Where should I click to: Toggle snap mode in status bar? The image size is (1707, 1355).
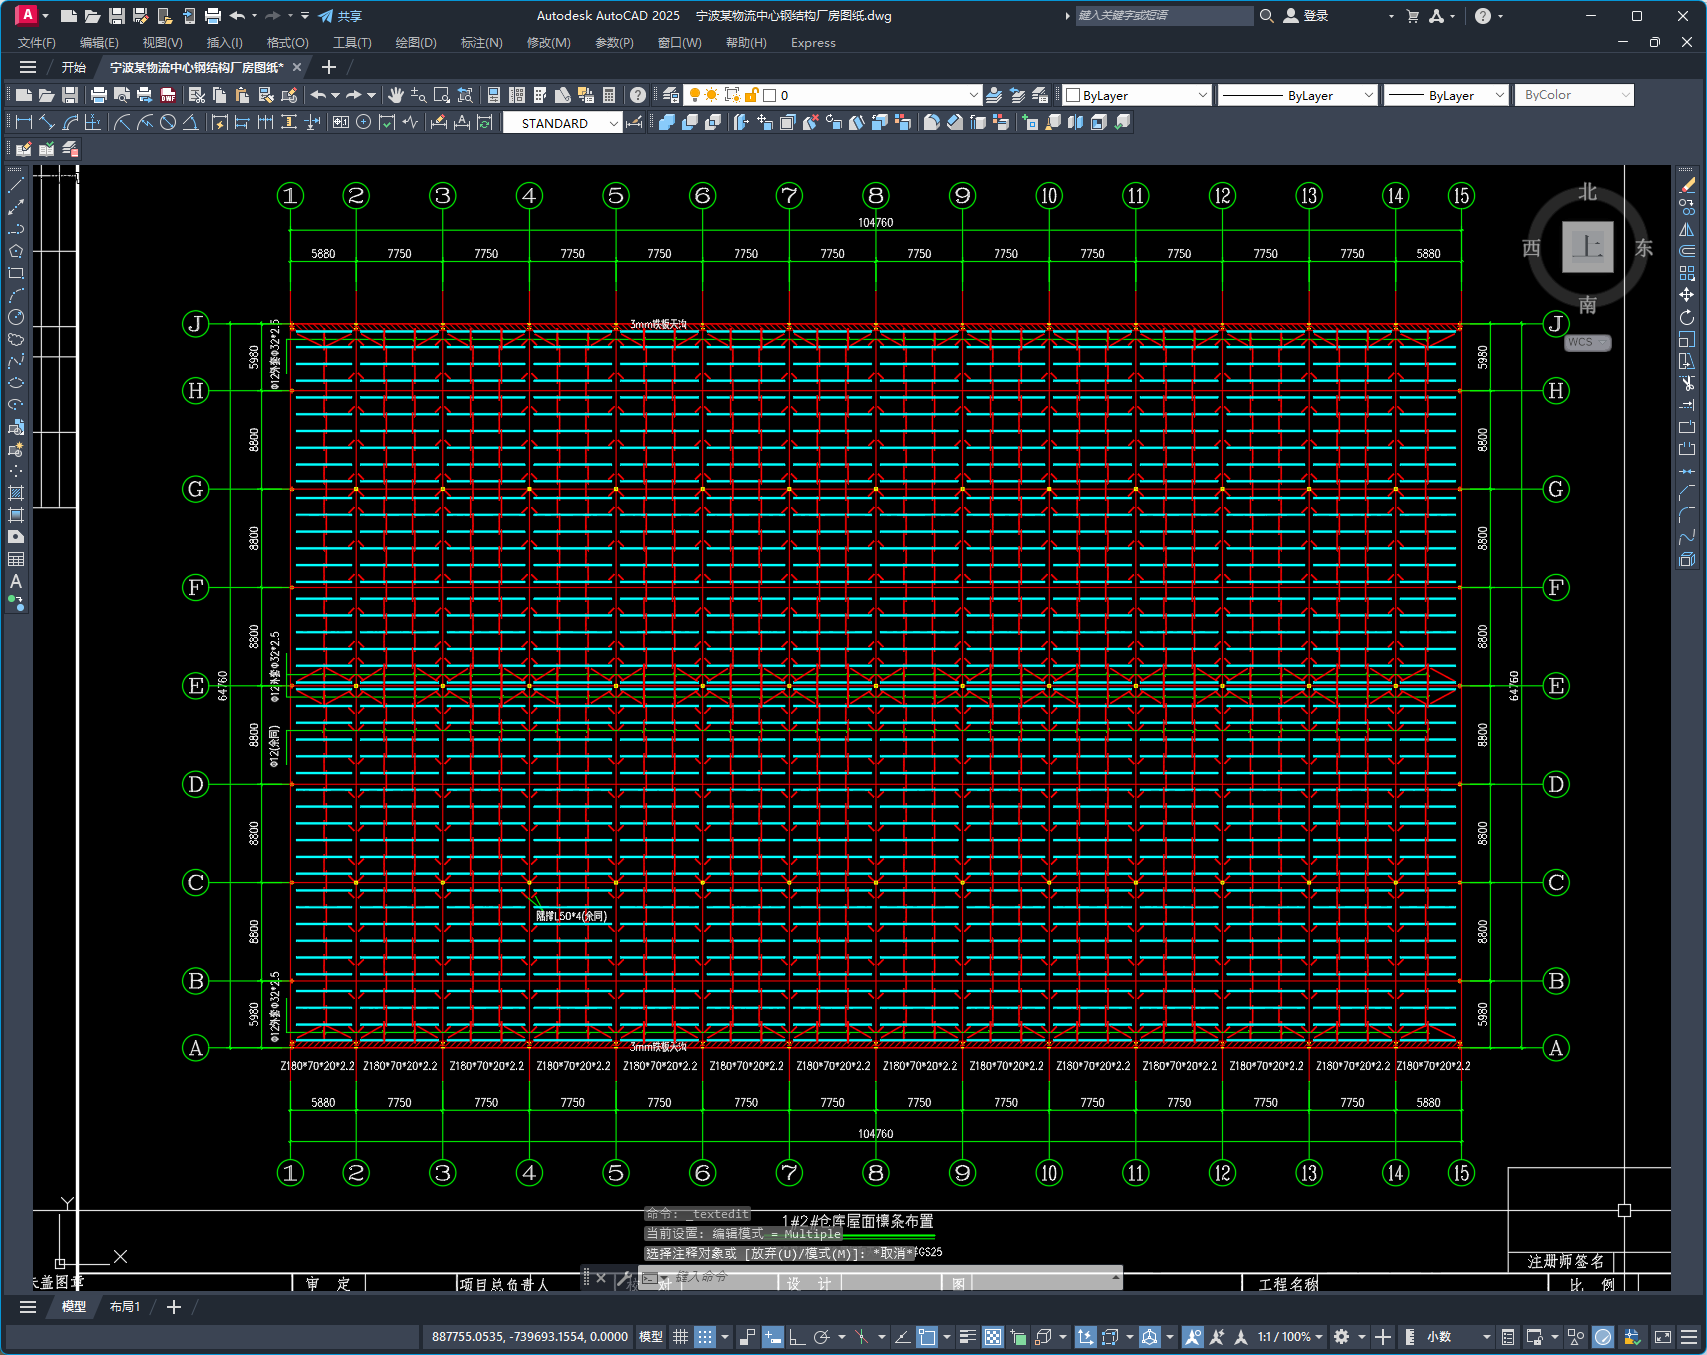coord(705,1337)
